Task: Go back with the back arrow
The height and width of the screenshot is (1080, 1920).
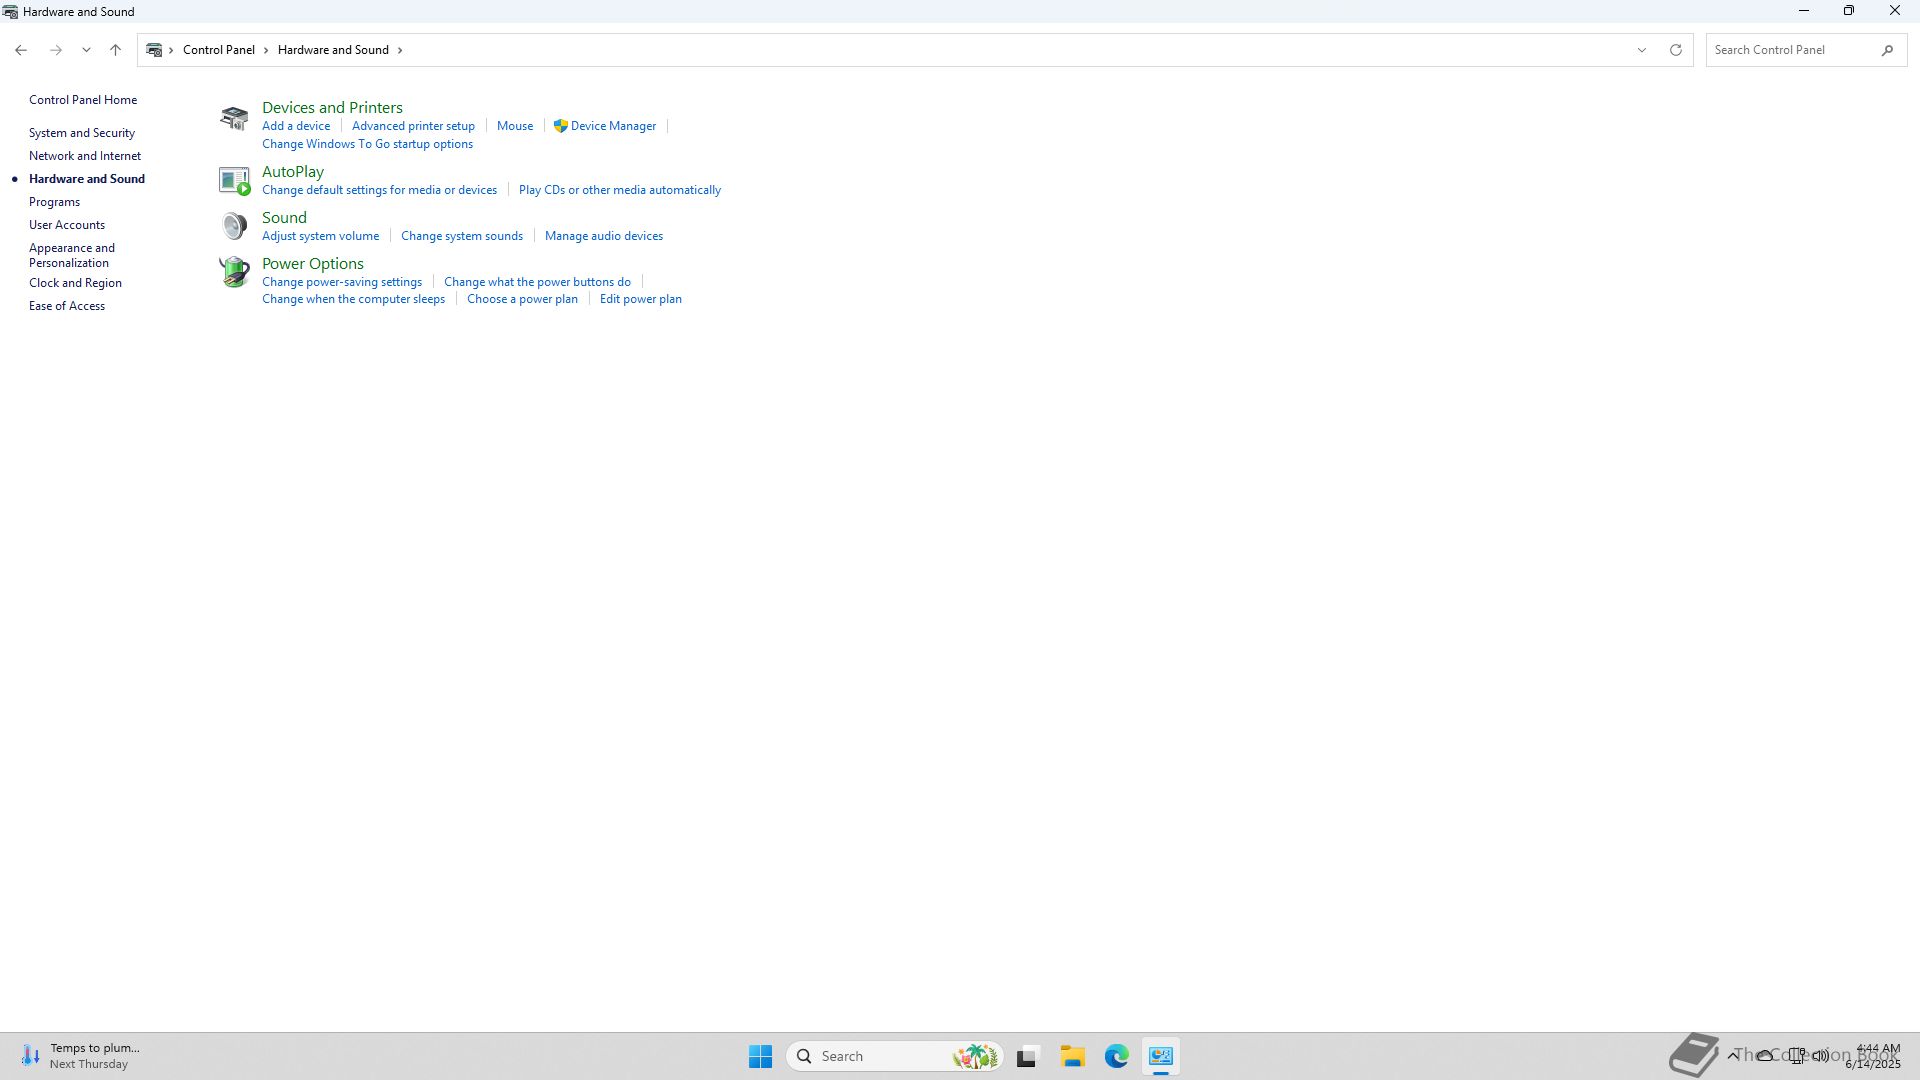Action: (21, 50)
